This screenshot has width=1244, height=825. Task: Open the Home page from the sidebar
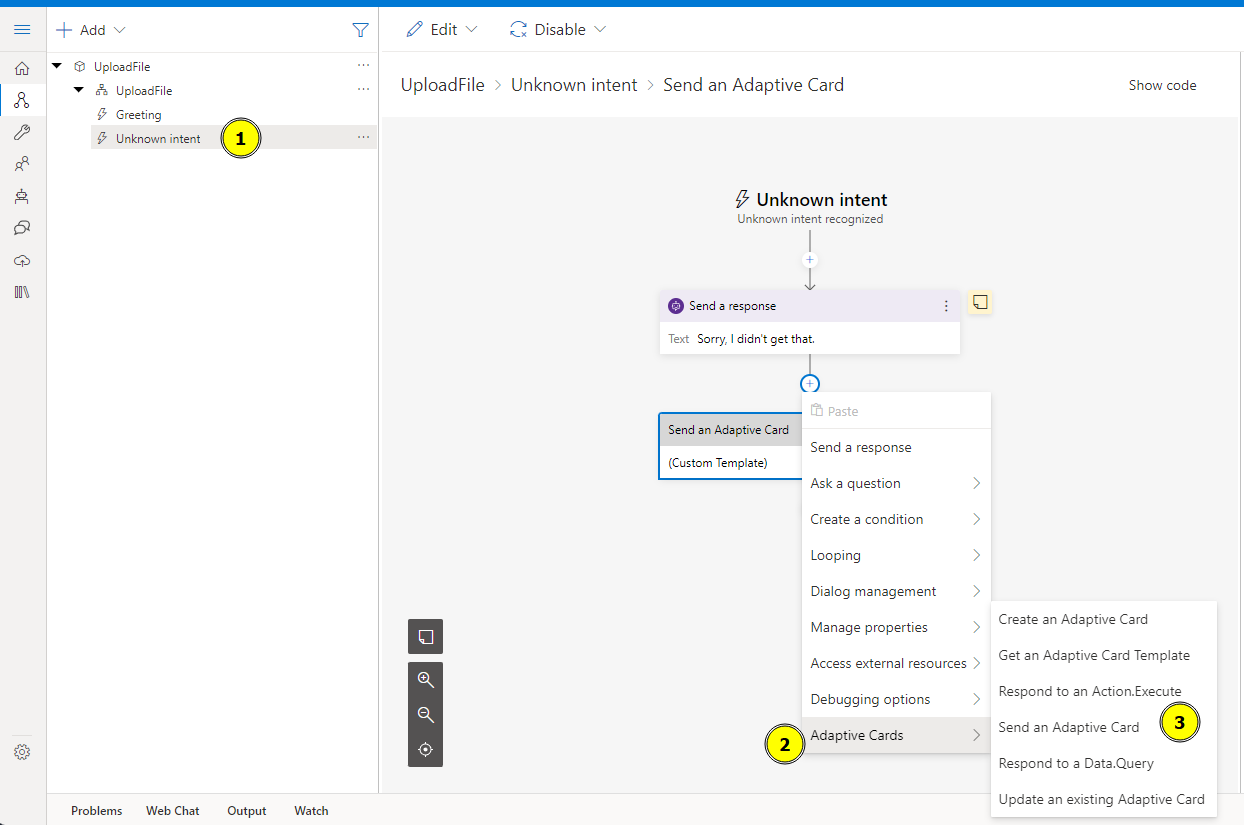[x=22, y=68]
